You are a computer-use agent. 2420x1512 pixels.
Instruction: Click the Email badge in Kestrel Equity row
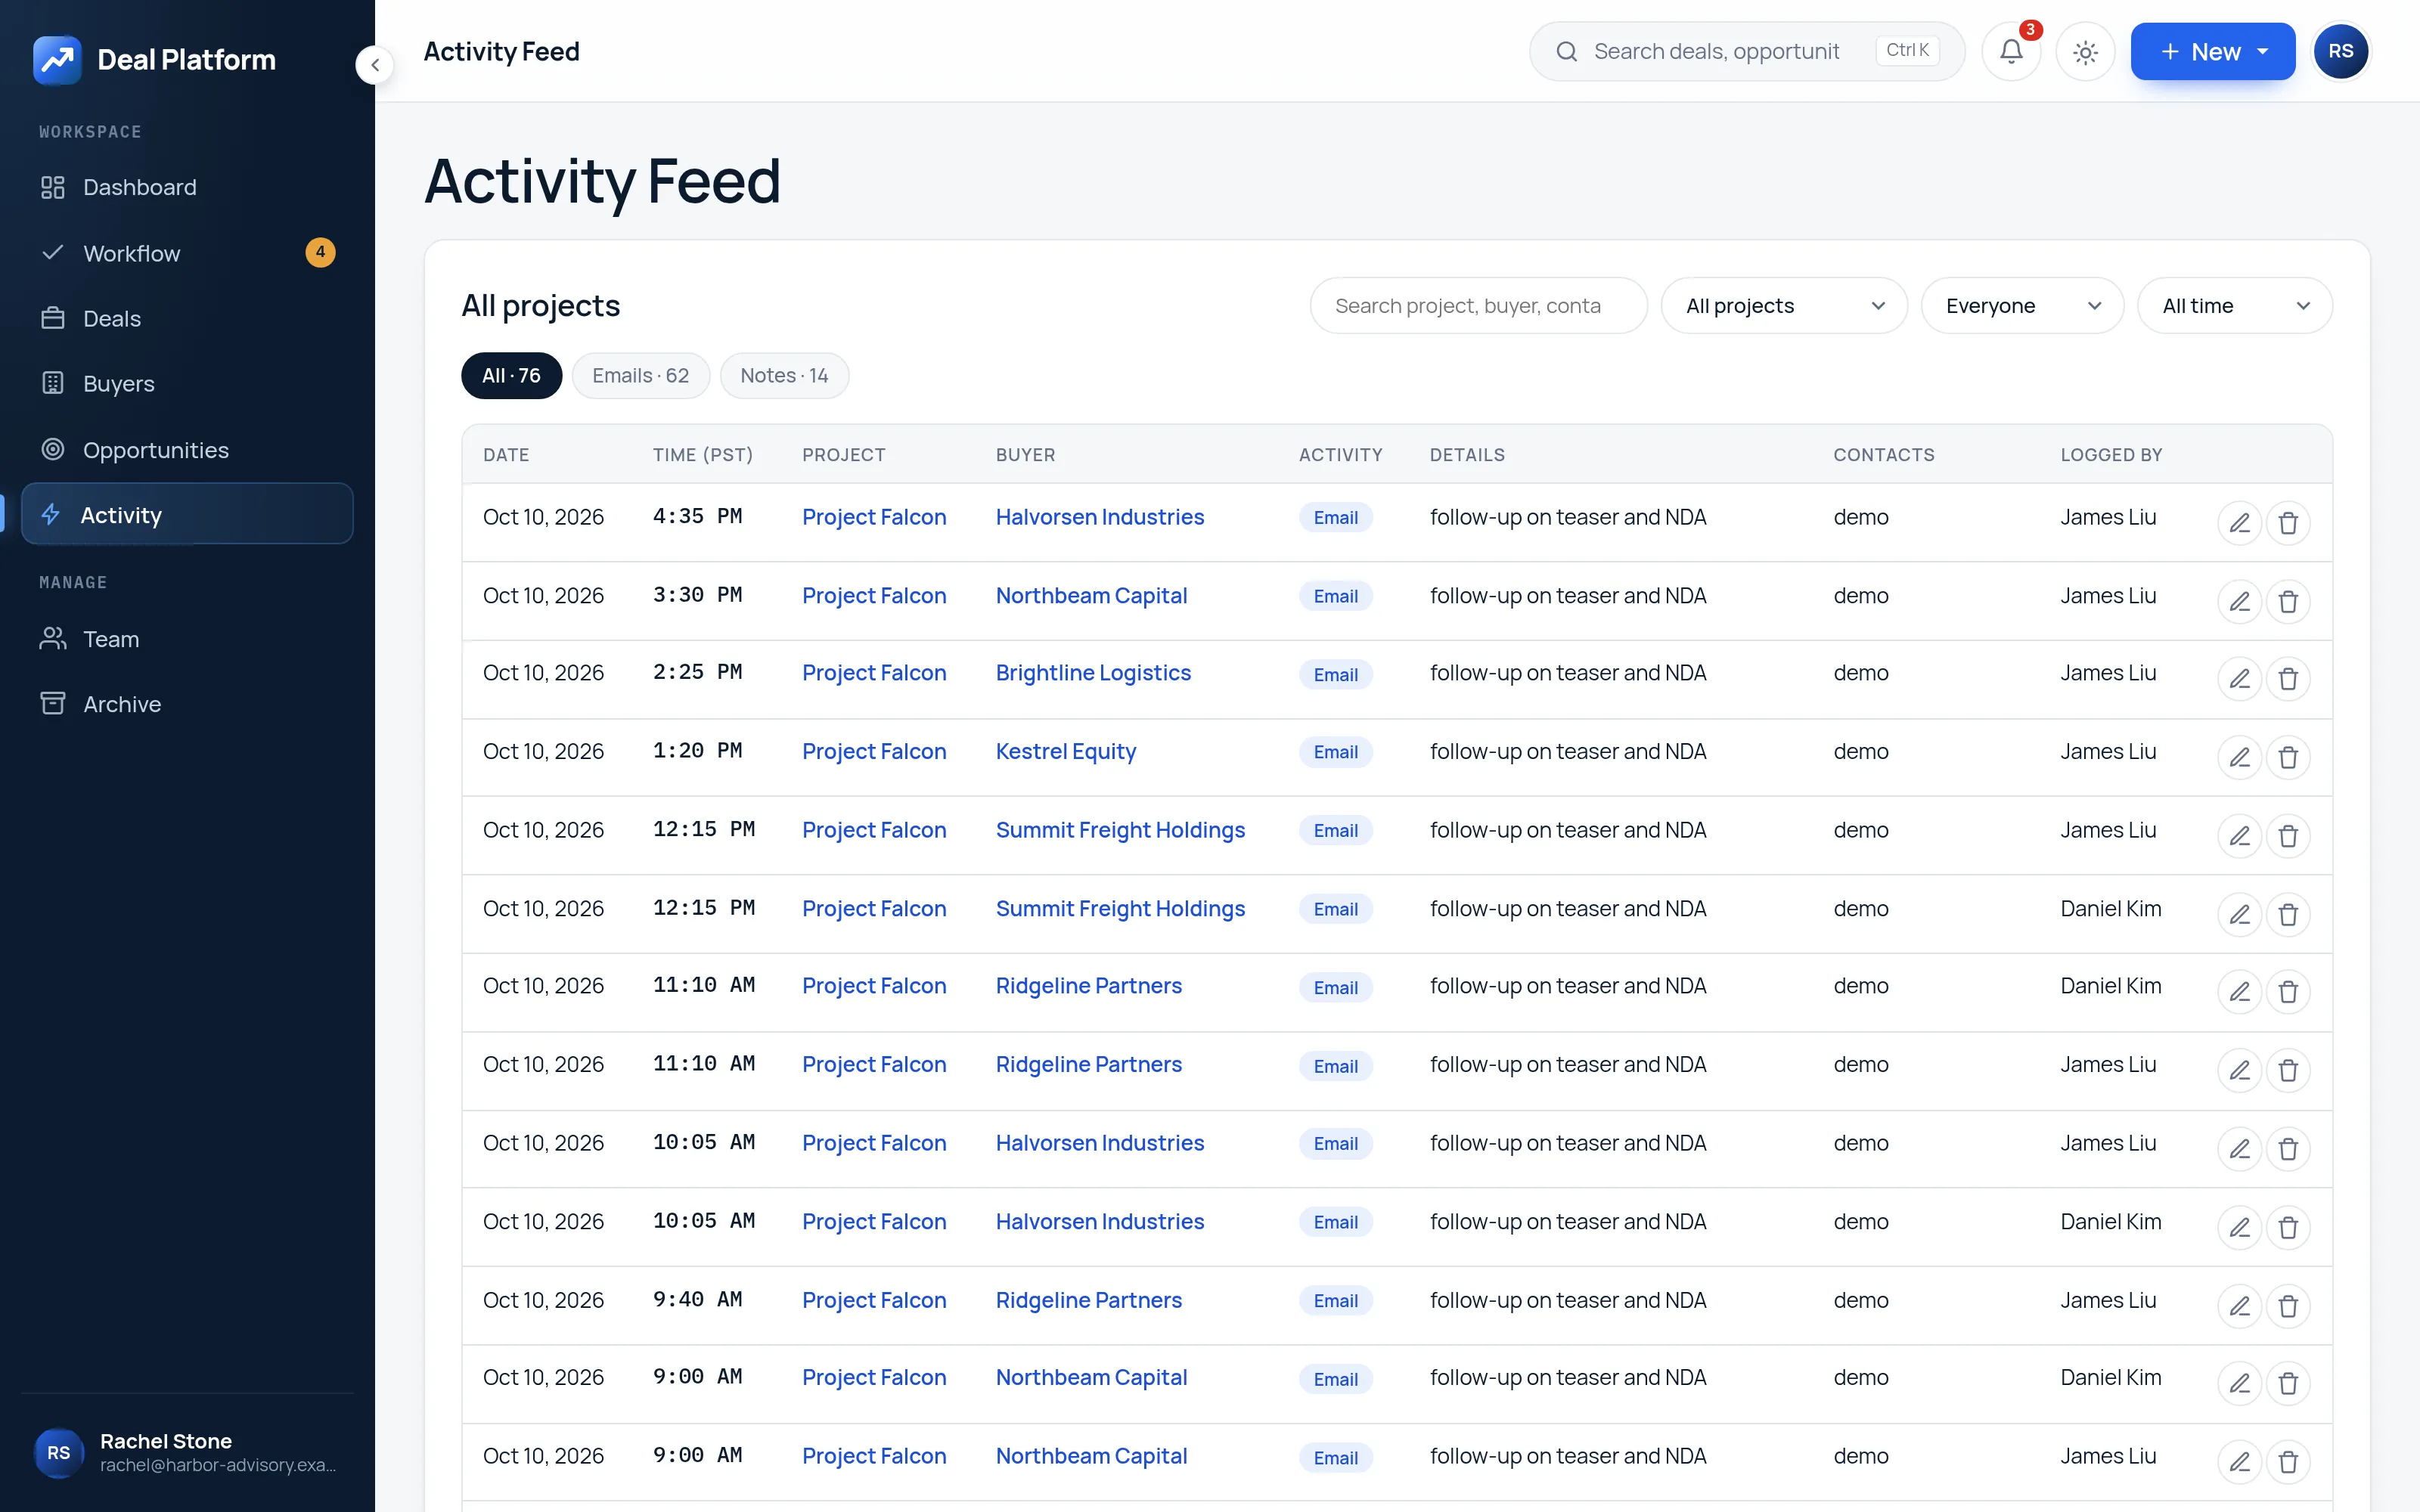[1335, 752]
